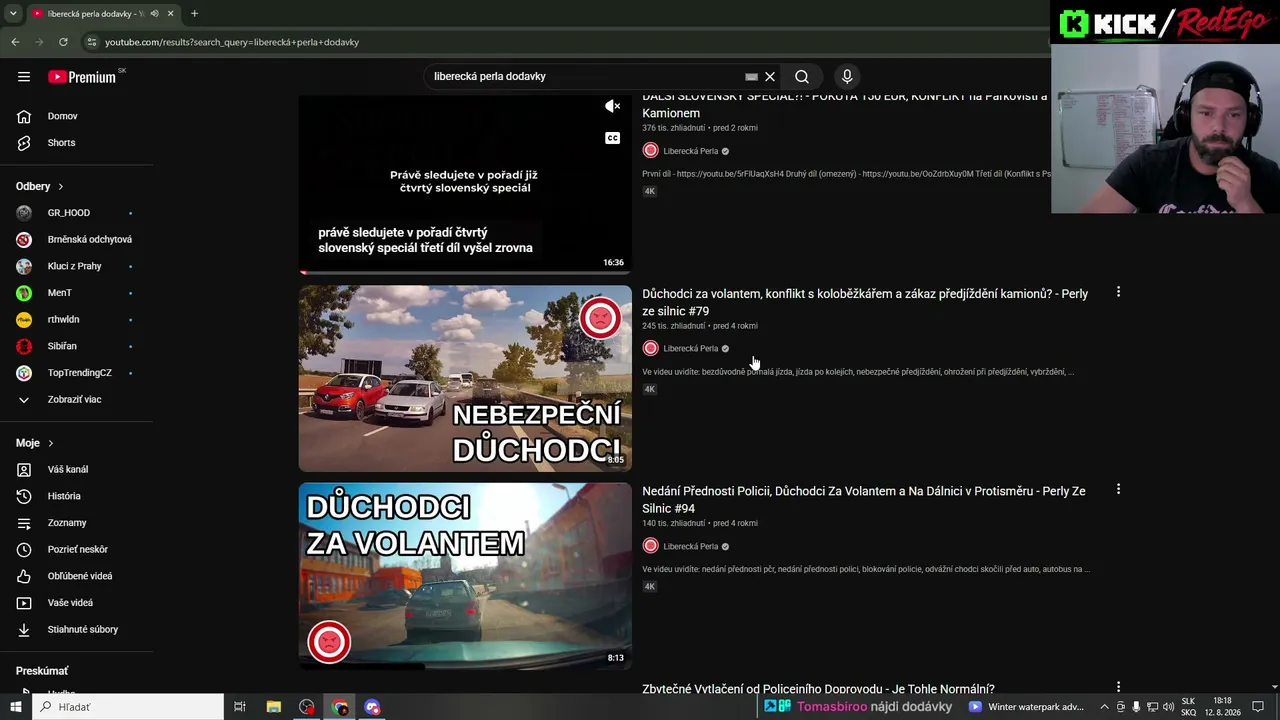
Task: Open Kluci z Prahy channel subscription
Action: coord(77,266)
